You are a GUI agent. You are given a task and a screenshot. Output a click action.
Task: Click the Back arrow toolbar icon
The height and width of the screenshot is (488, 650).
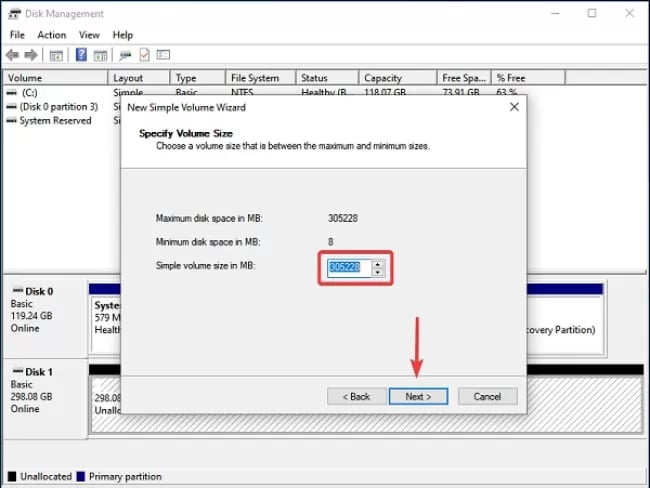12,55
